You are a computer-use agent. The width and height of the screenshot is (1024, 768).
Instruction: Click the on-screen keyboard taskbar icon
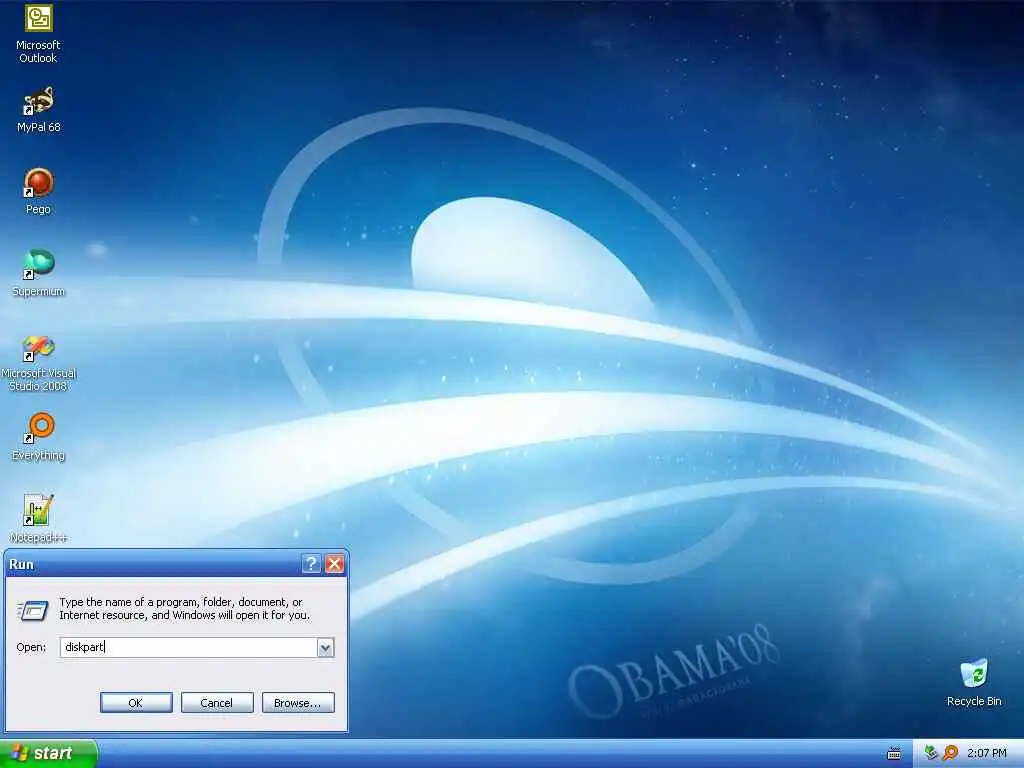(x=894, y=754)
